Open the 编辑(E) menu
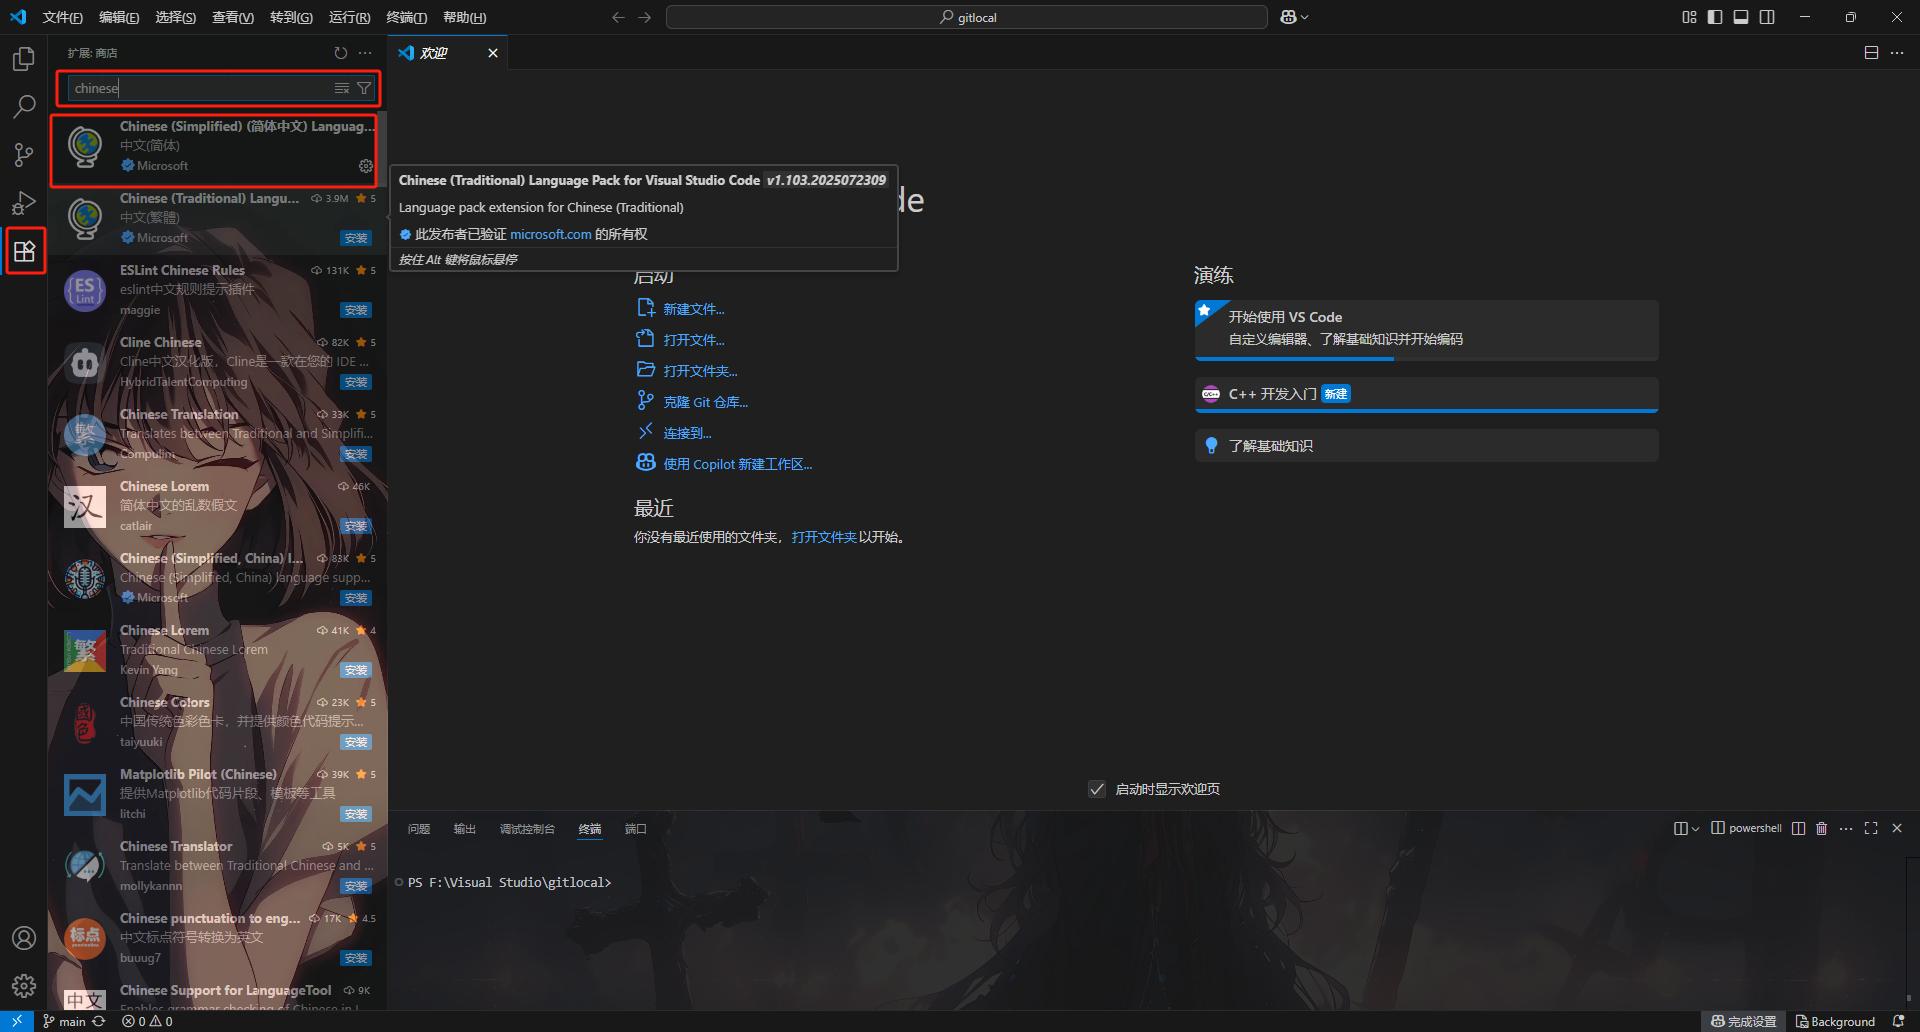 click(119, 17)
